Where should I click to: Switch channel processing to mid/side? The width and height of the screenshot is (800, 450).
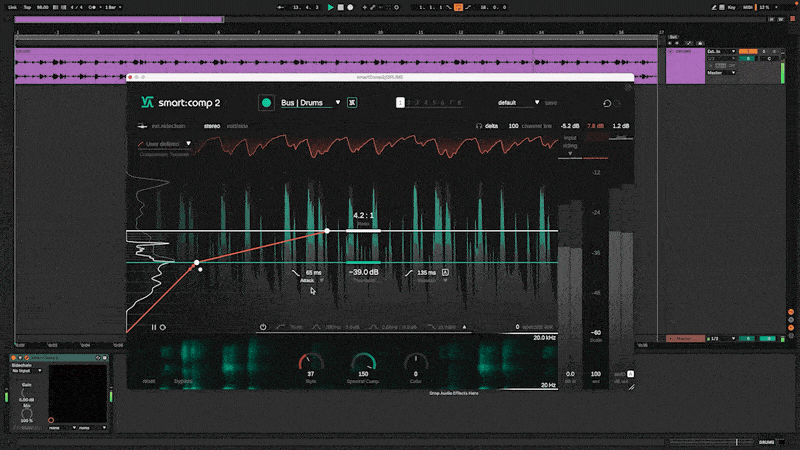(237, 126)
